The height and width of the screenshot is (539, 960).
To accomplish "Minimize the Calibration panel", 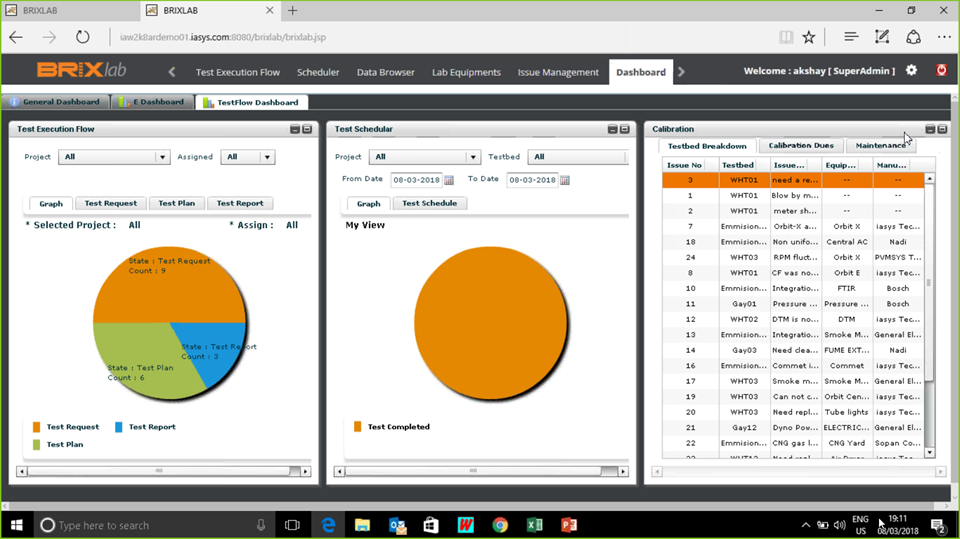I will tap(930, 129).
